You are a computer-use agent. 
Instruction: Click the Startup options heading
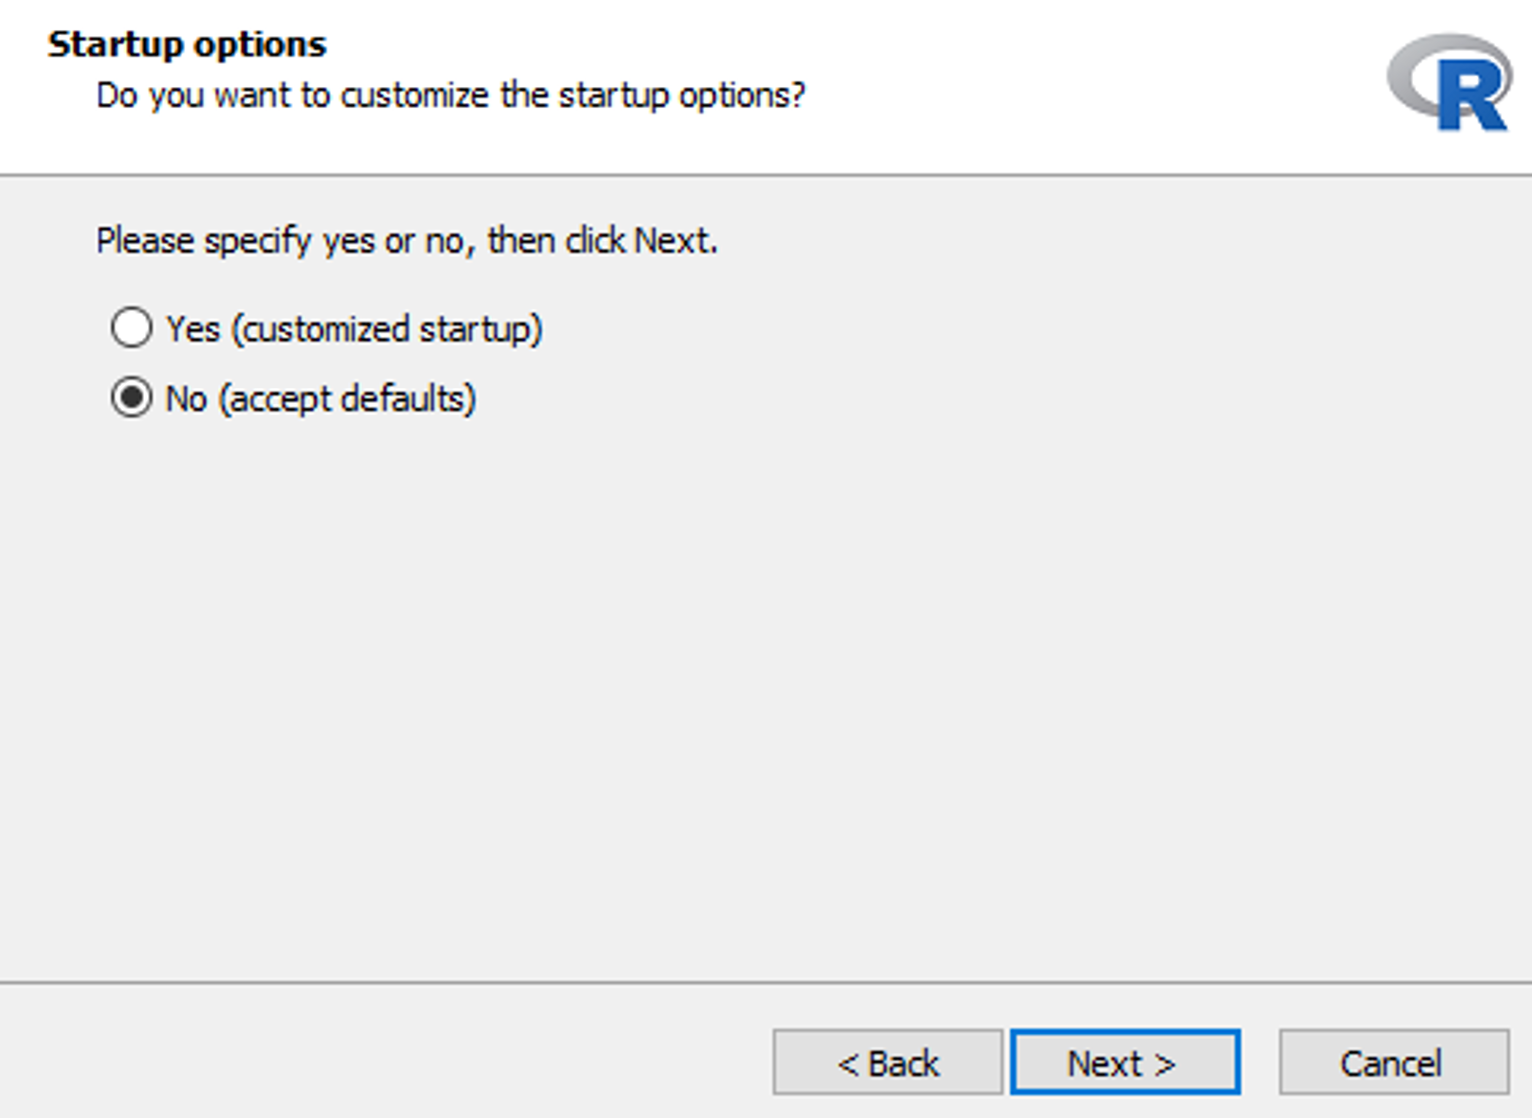186,42
